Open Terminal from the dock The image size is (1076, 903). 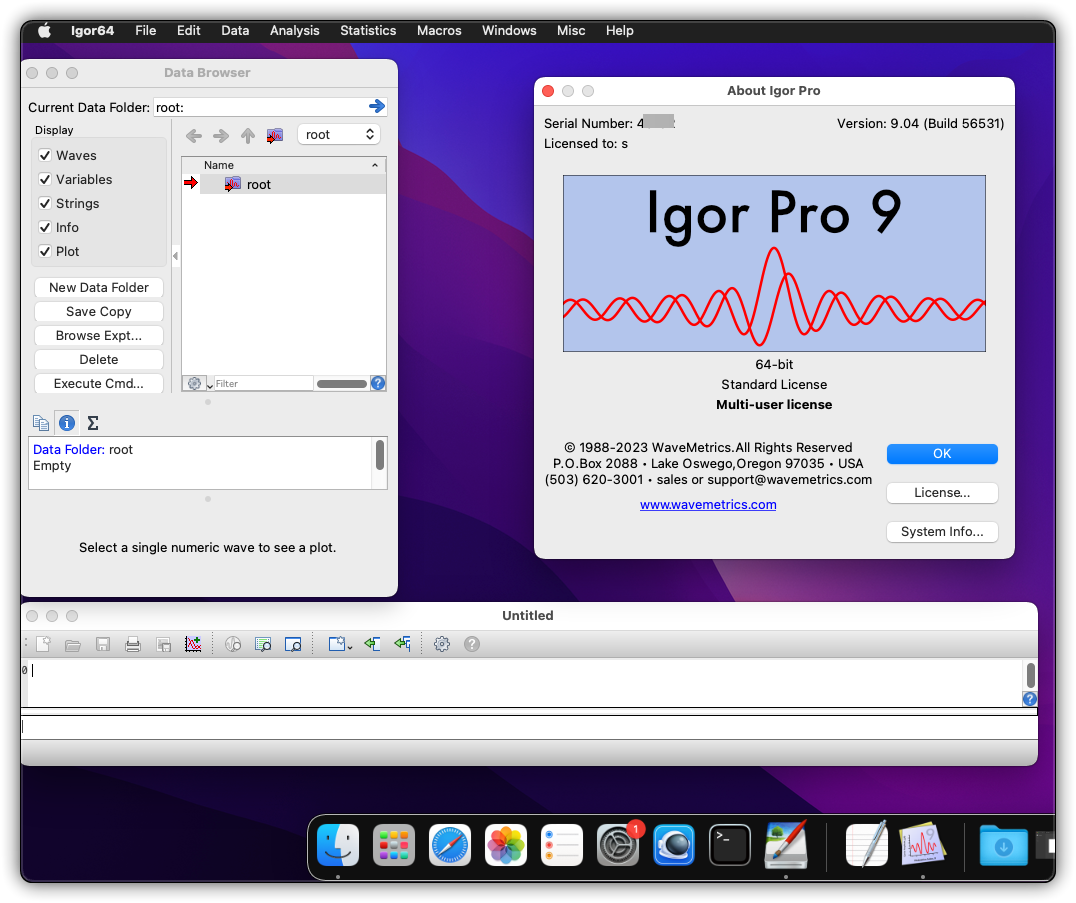click(729, 845)
